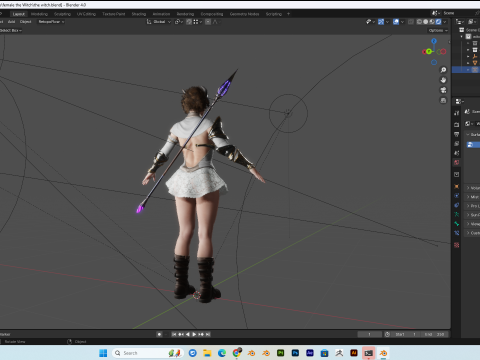Open the viewport shading options arrow

445,22
